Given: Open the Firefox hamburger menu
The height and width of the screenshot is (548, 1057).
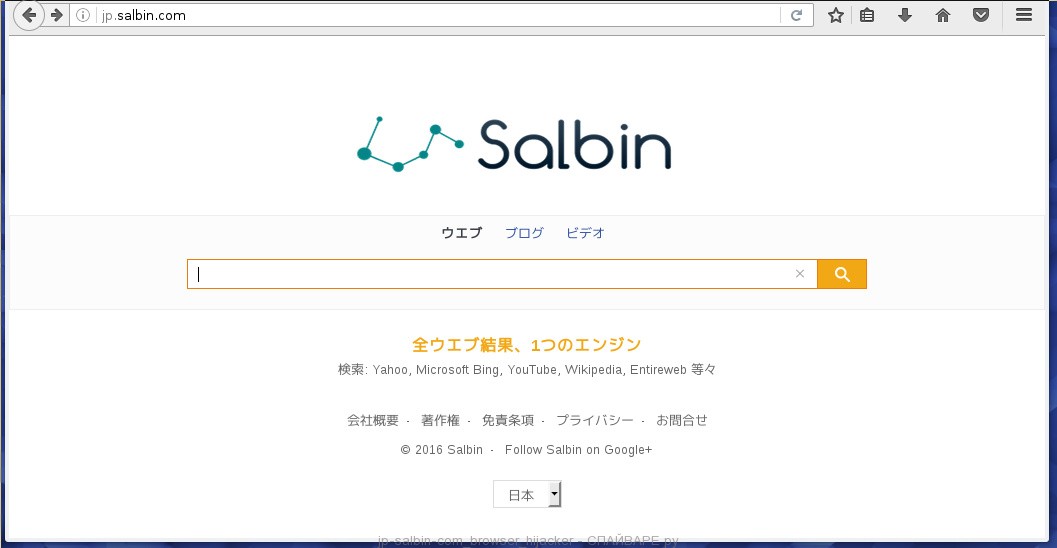Looking at the screenshot, I should [x=1023, y=15].
